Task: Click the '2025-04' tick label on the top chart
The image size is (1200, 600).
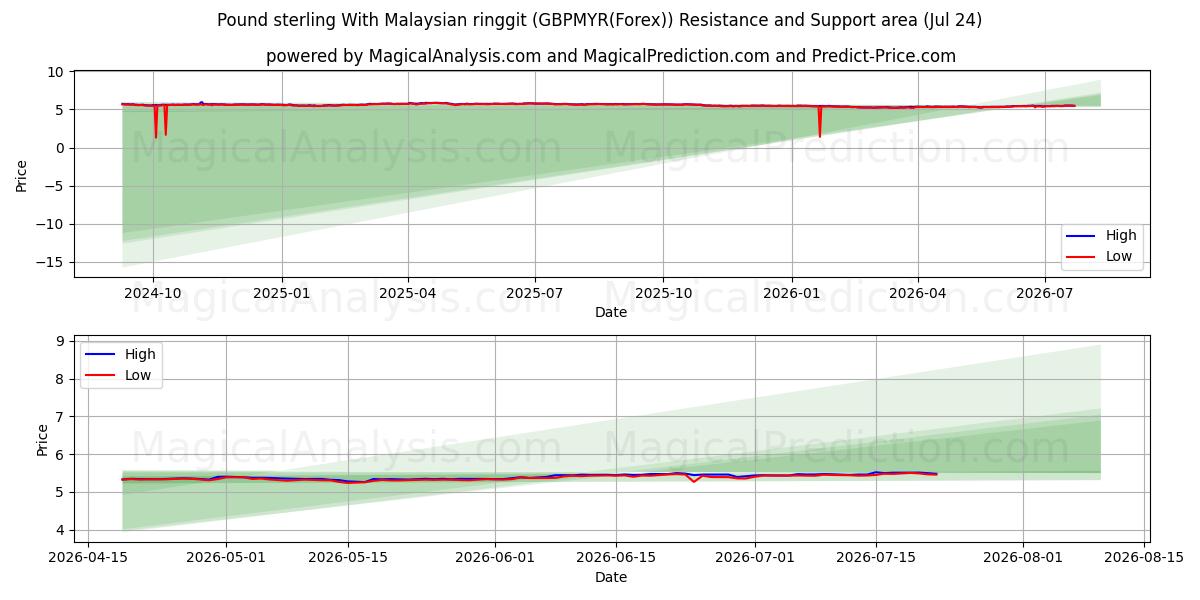Action: pos(408,294)
